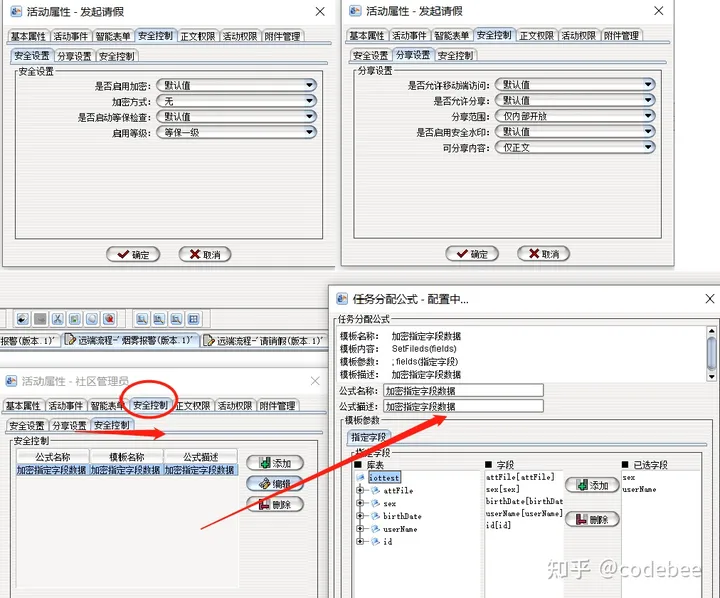The width and height of the screenshot is (720, 598).
Task: Open 正文权限 tab in 社区管理员 window
Action: tap(193, 406)
